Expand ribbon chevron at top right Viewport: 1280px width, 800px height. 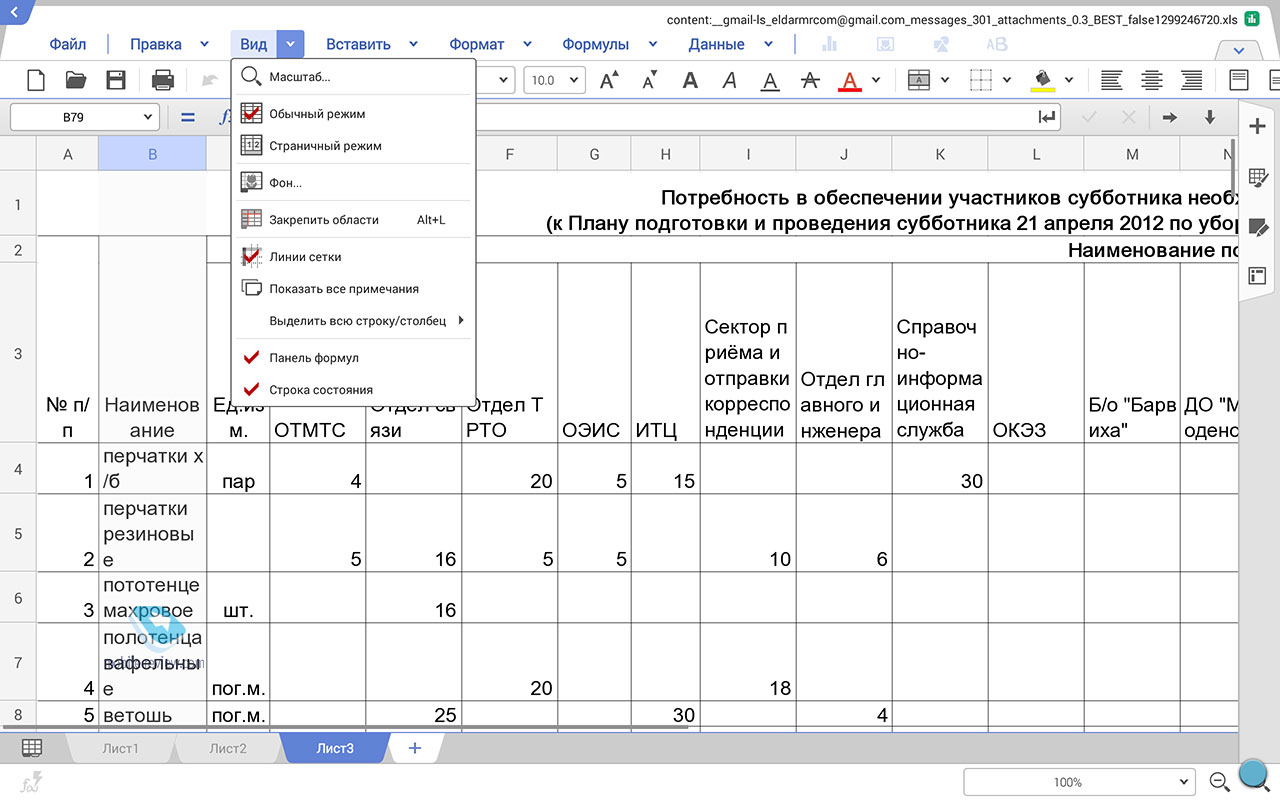coord(1240,51)
